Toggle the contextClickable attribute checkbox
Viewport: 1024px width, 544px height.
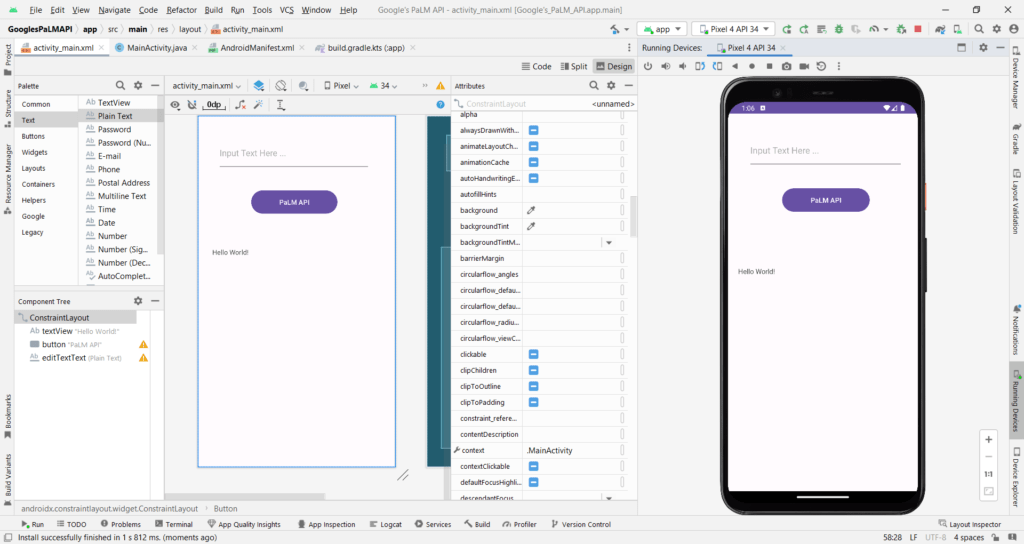click(x=534, y=466)
